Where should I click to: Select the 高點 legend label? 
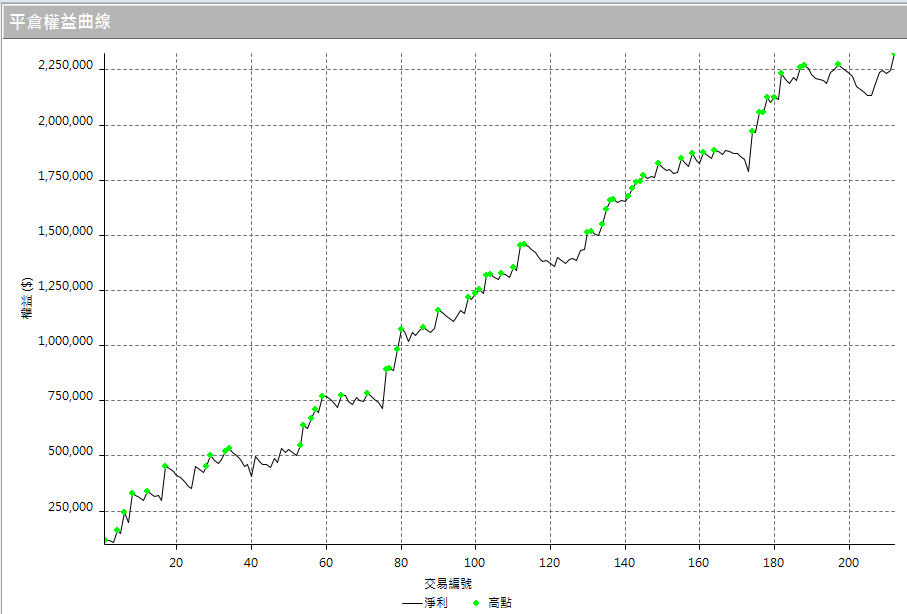(500, 602)
